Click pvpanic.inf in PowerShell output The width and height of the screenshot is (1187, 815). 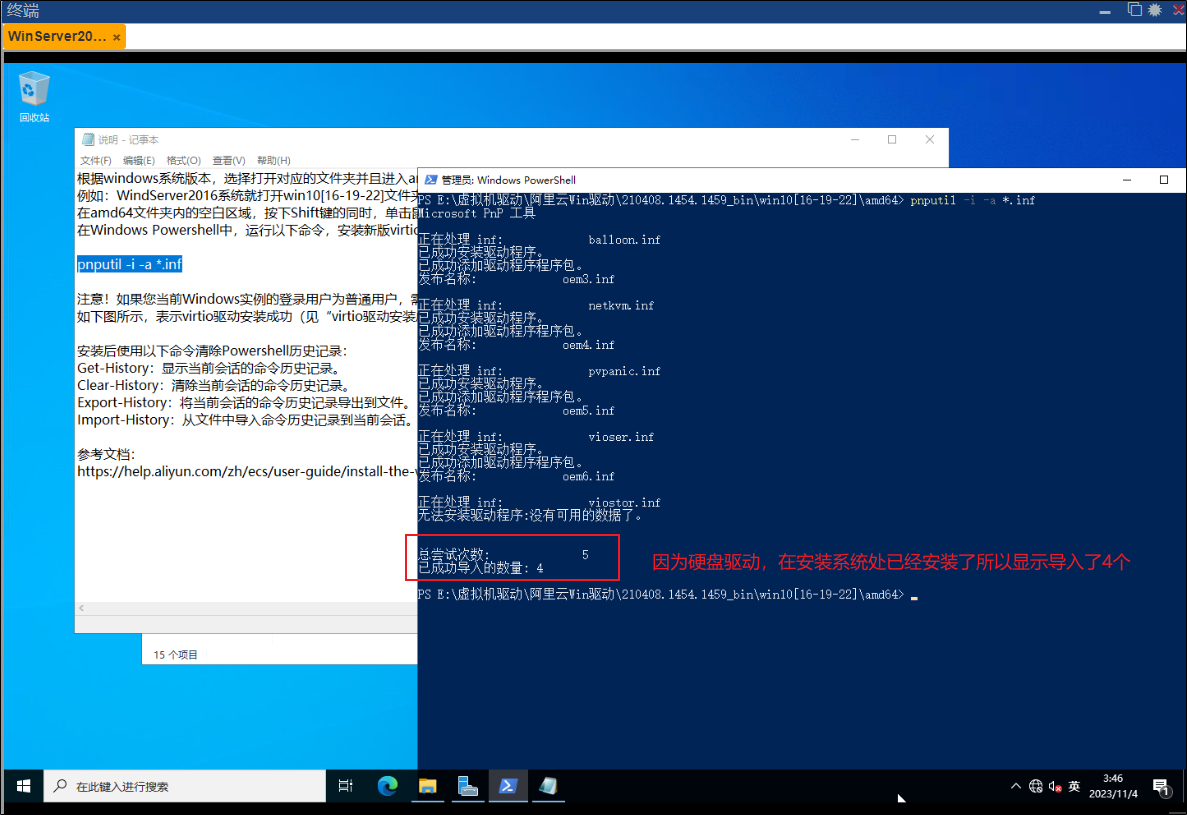[x=625, y=372]
